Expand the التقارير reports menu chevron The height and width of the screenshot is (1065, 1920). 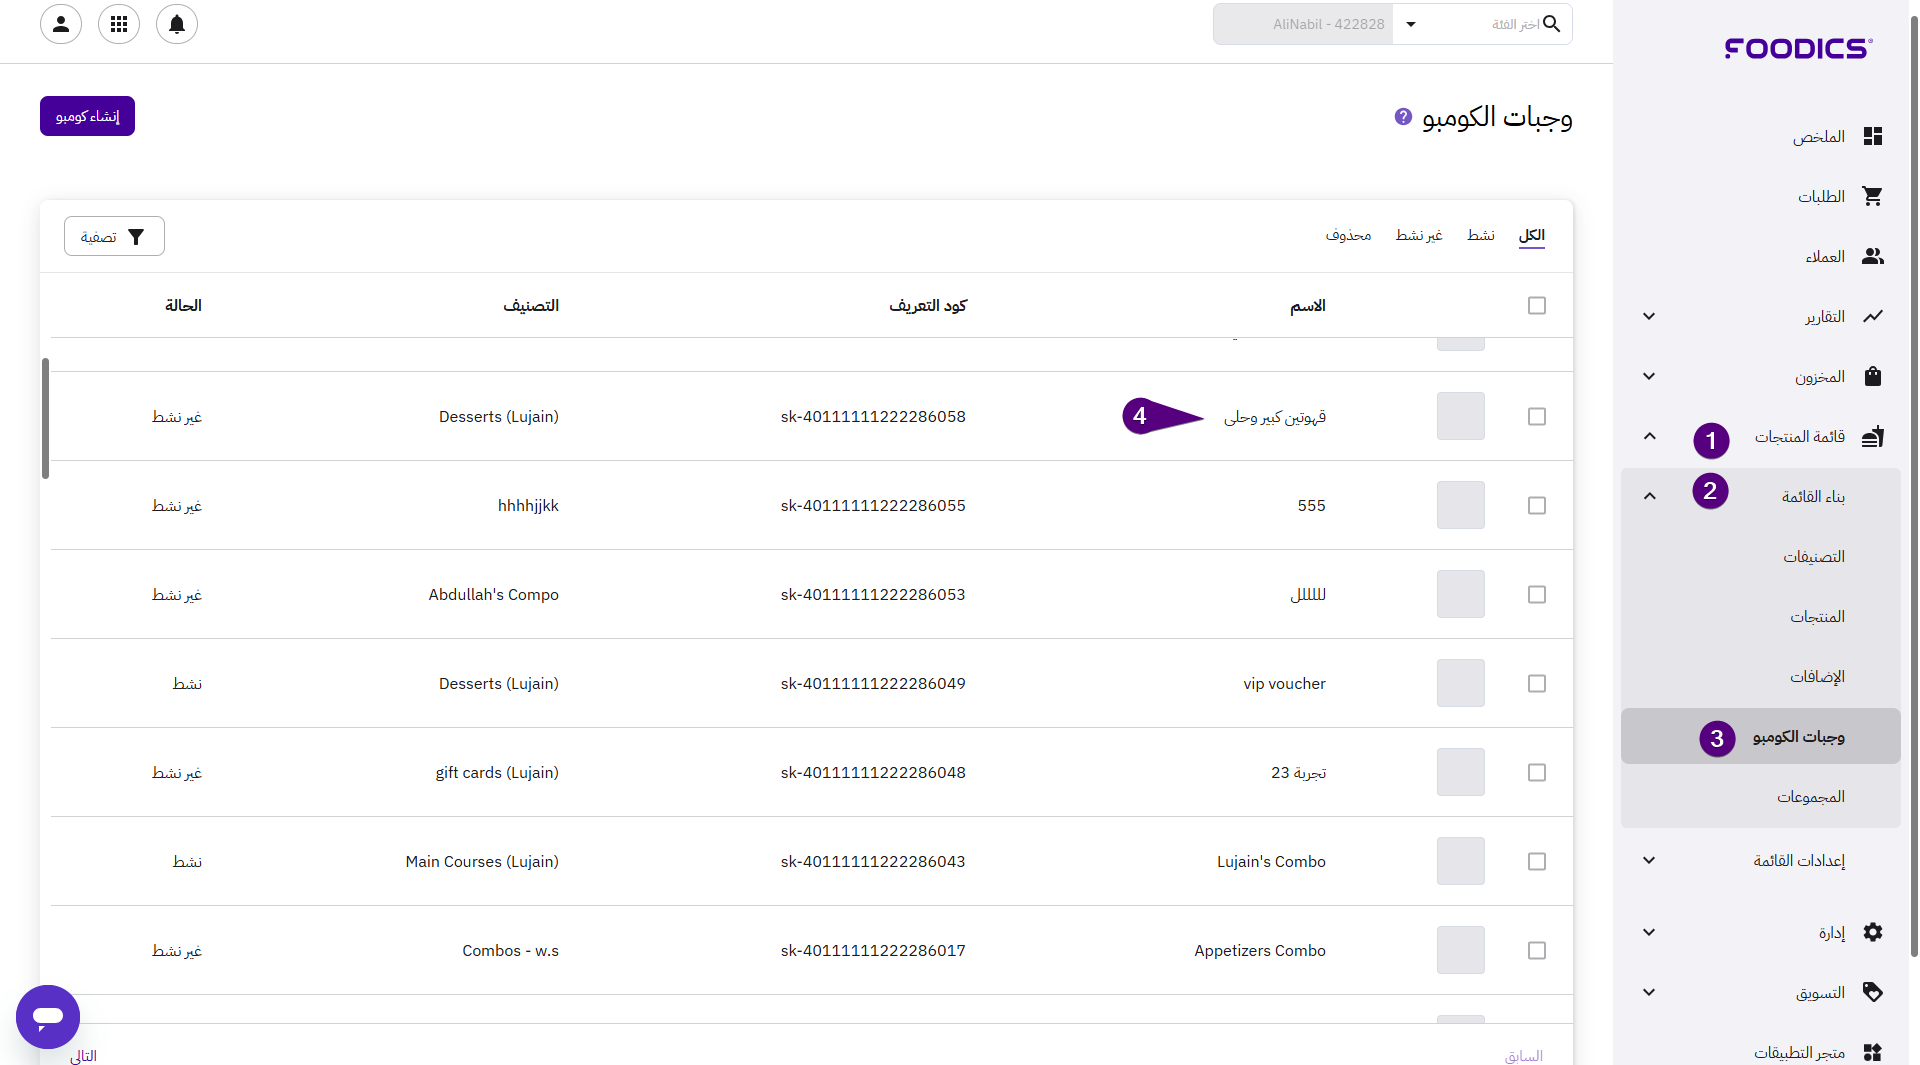(x=1649, y=316)
